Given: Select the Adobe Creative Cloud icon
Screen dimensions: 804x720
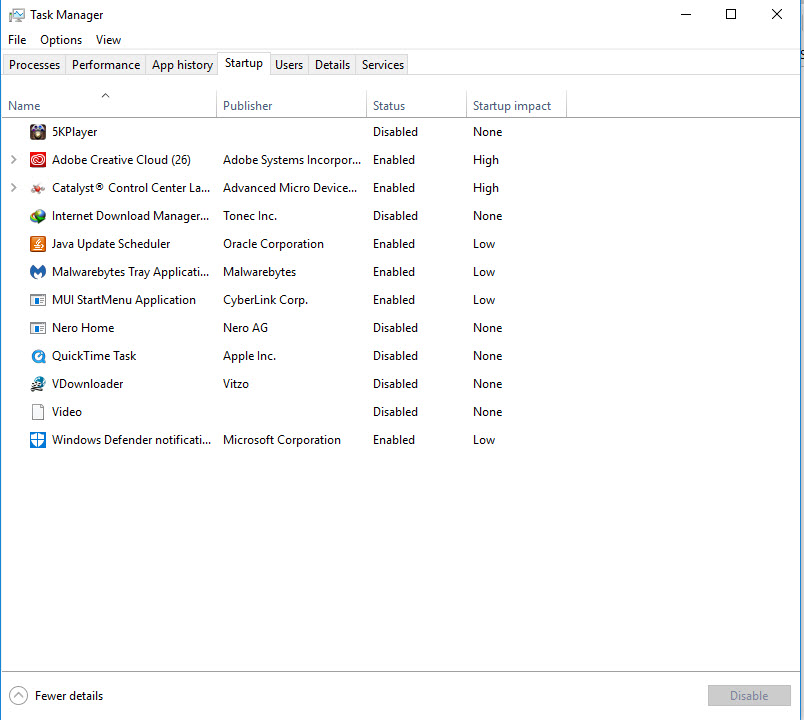Looking at the screenshot, I should click(38, 160).
